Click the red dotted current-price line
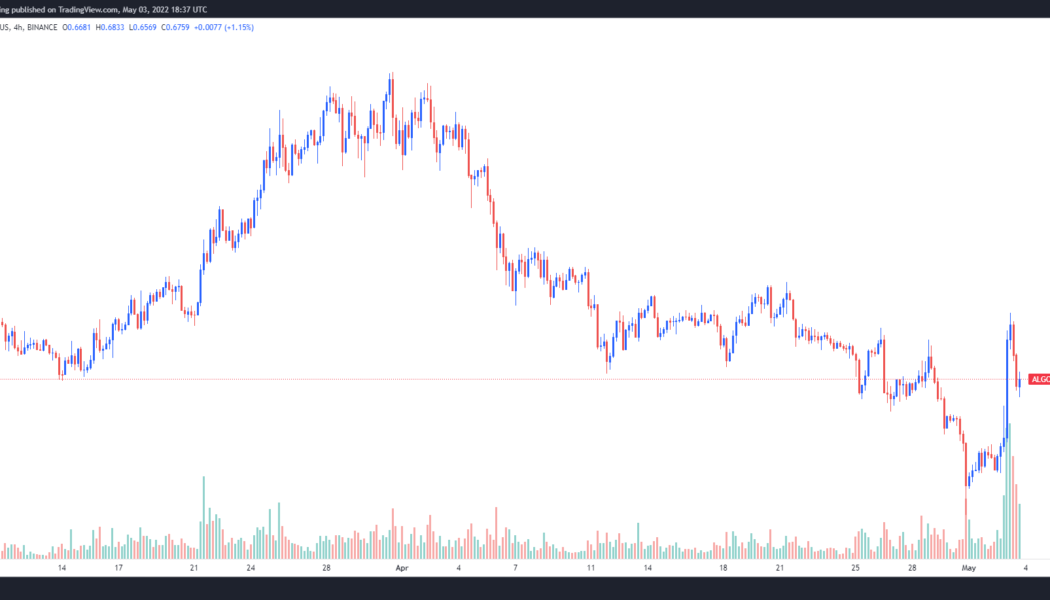The image size is (1050, 600). [500, 380]
